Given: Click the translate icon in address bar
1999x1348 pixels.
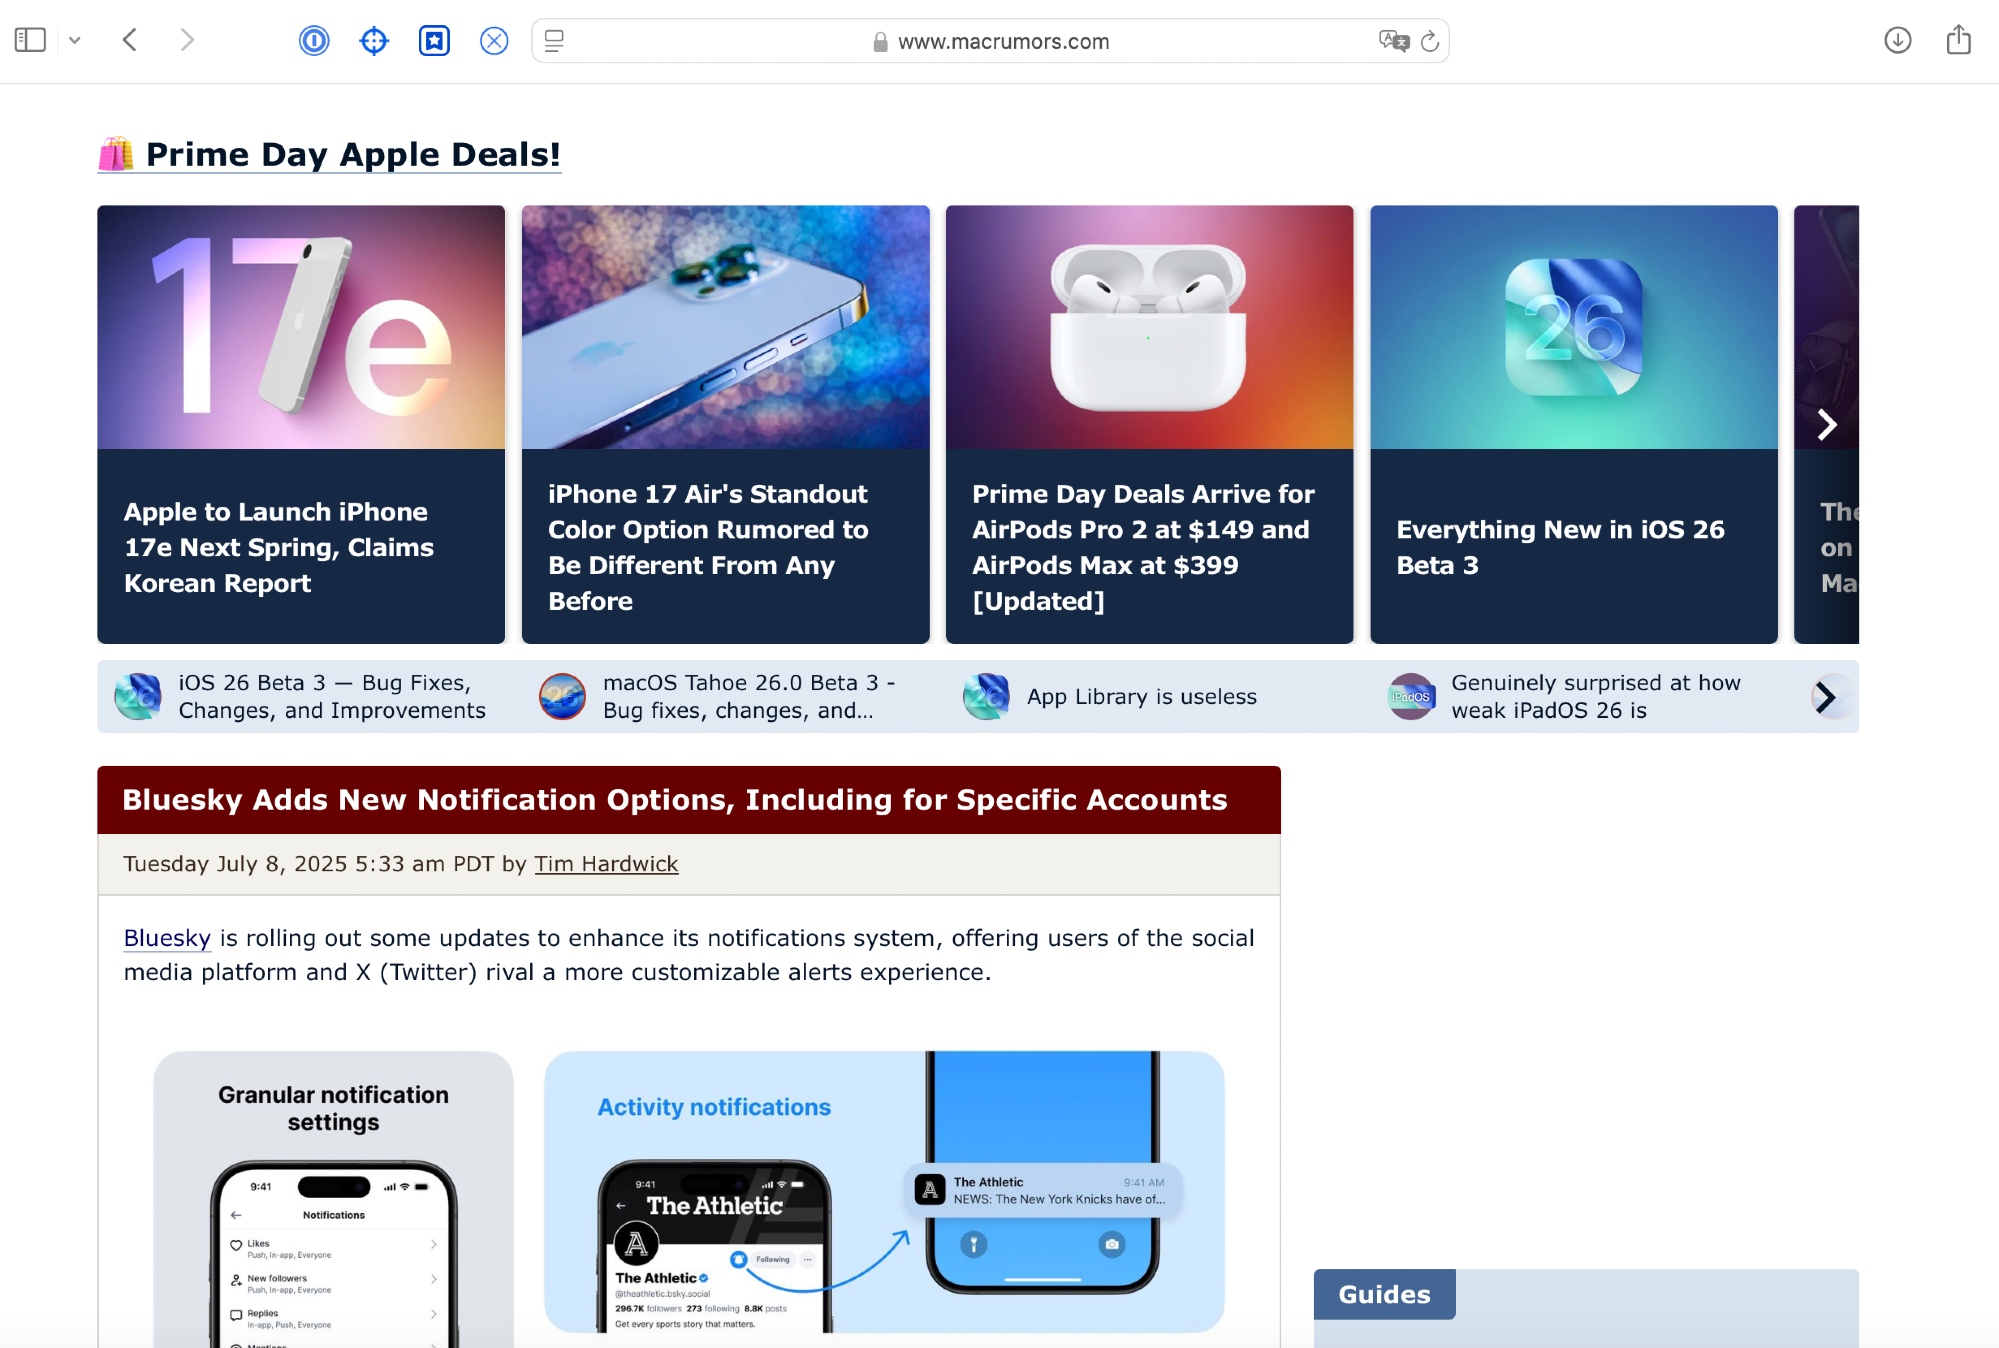Looking at the screenshot, I should click(x=1392, y=41).
